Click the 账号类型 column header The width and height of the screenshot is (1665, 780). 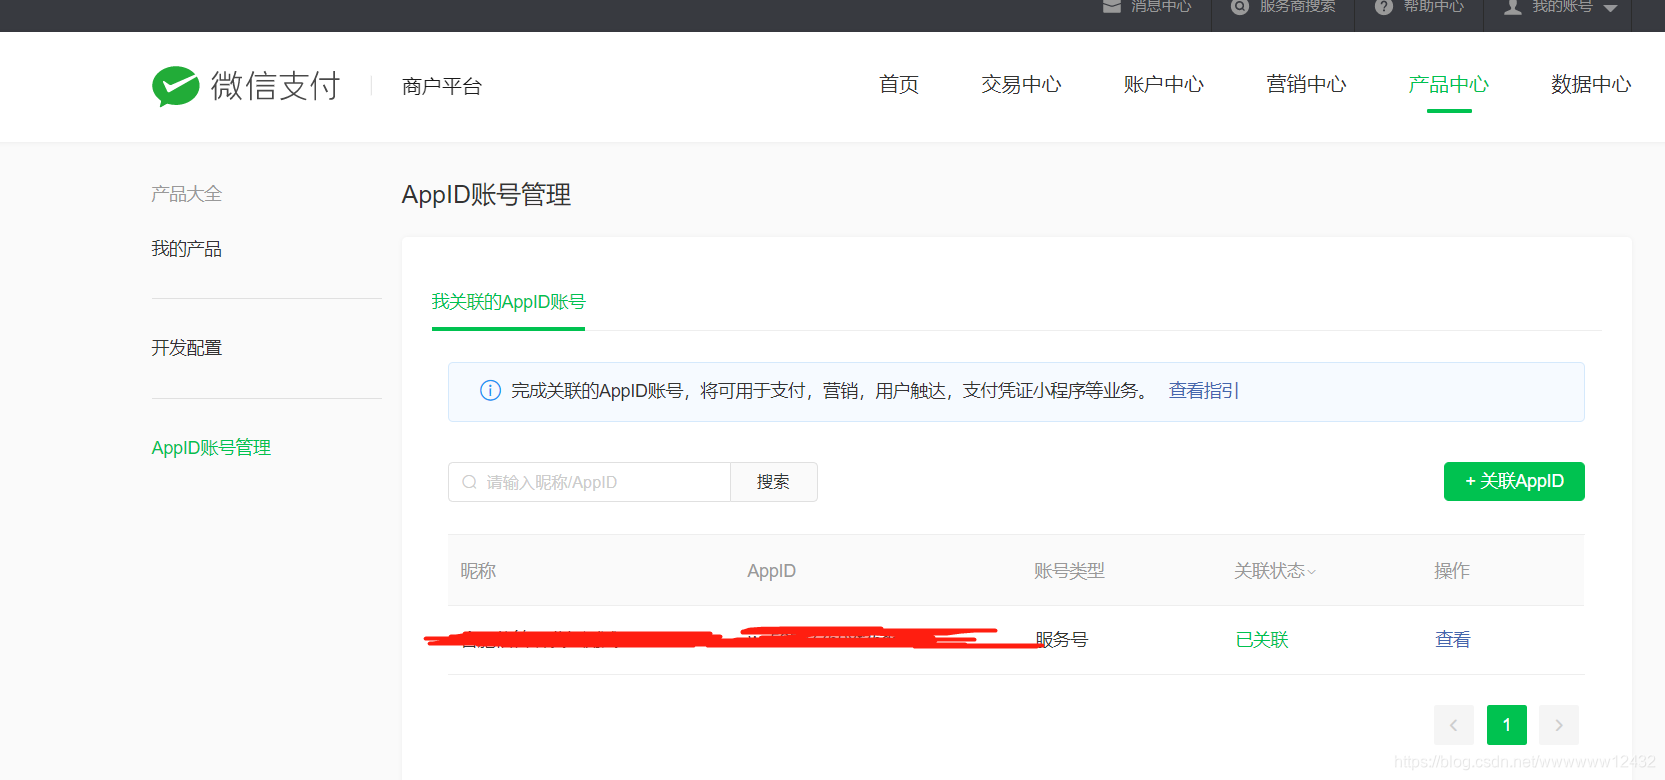pyautogui.click(x=1069, y=571)
